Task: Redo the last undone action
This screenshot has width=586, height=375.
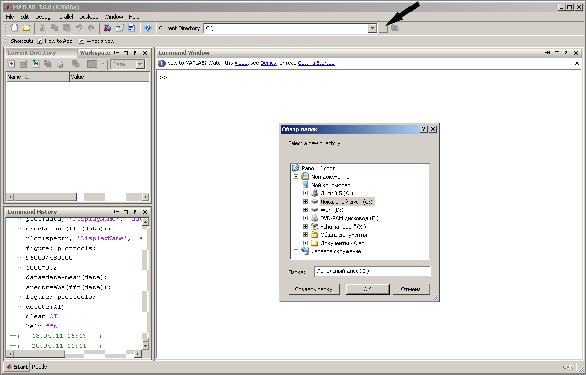Action: [91, 28]
